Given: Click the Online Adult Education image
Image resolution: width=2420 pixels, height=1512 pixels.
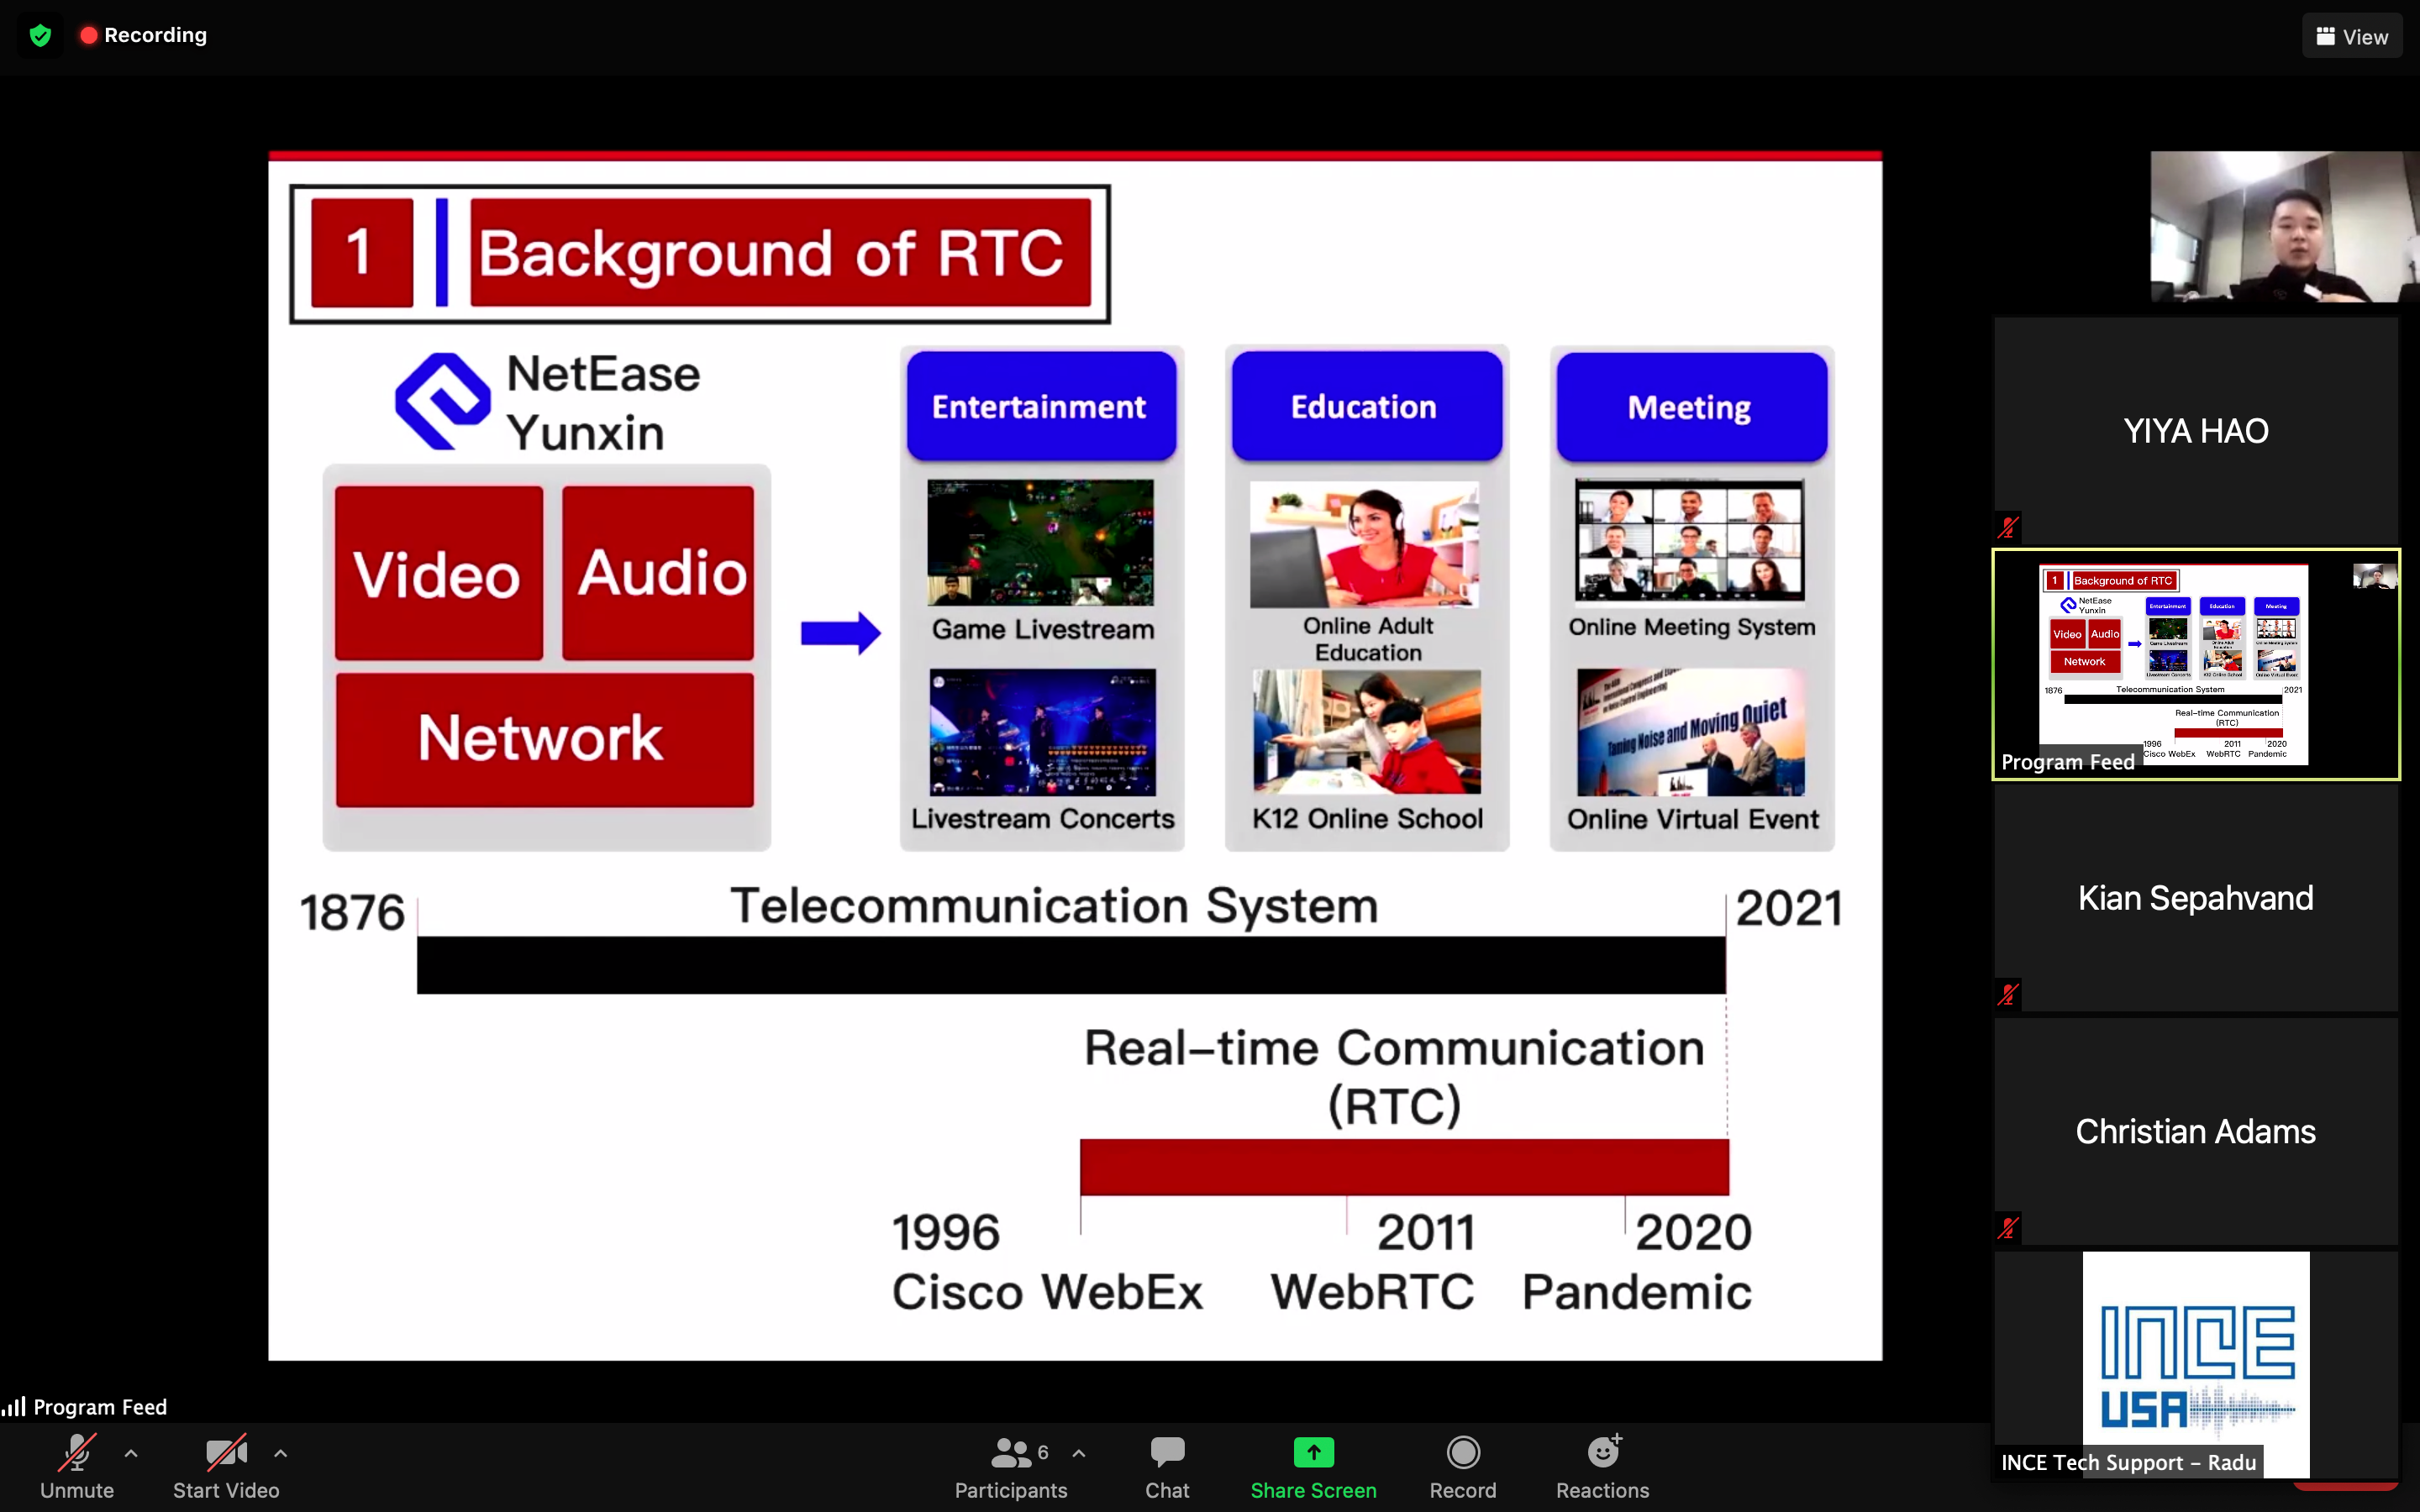Looking at the screenshot, I should pos(1364,545).
